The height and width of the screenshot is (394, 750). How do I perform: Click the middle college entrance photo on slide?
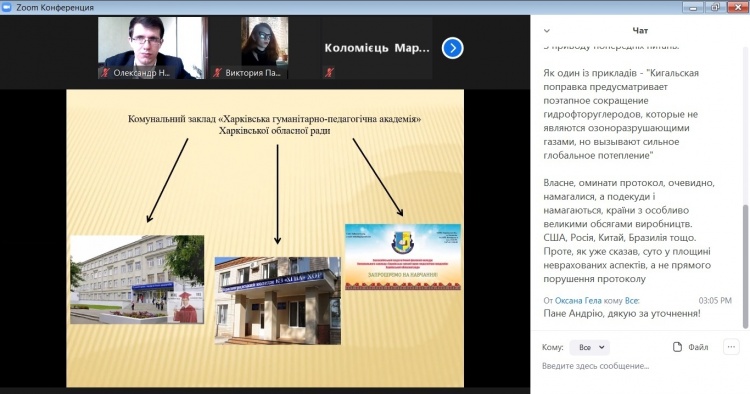[x=278, y=301]
